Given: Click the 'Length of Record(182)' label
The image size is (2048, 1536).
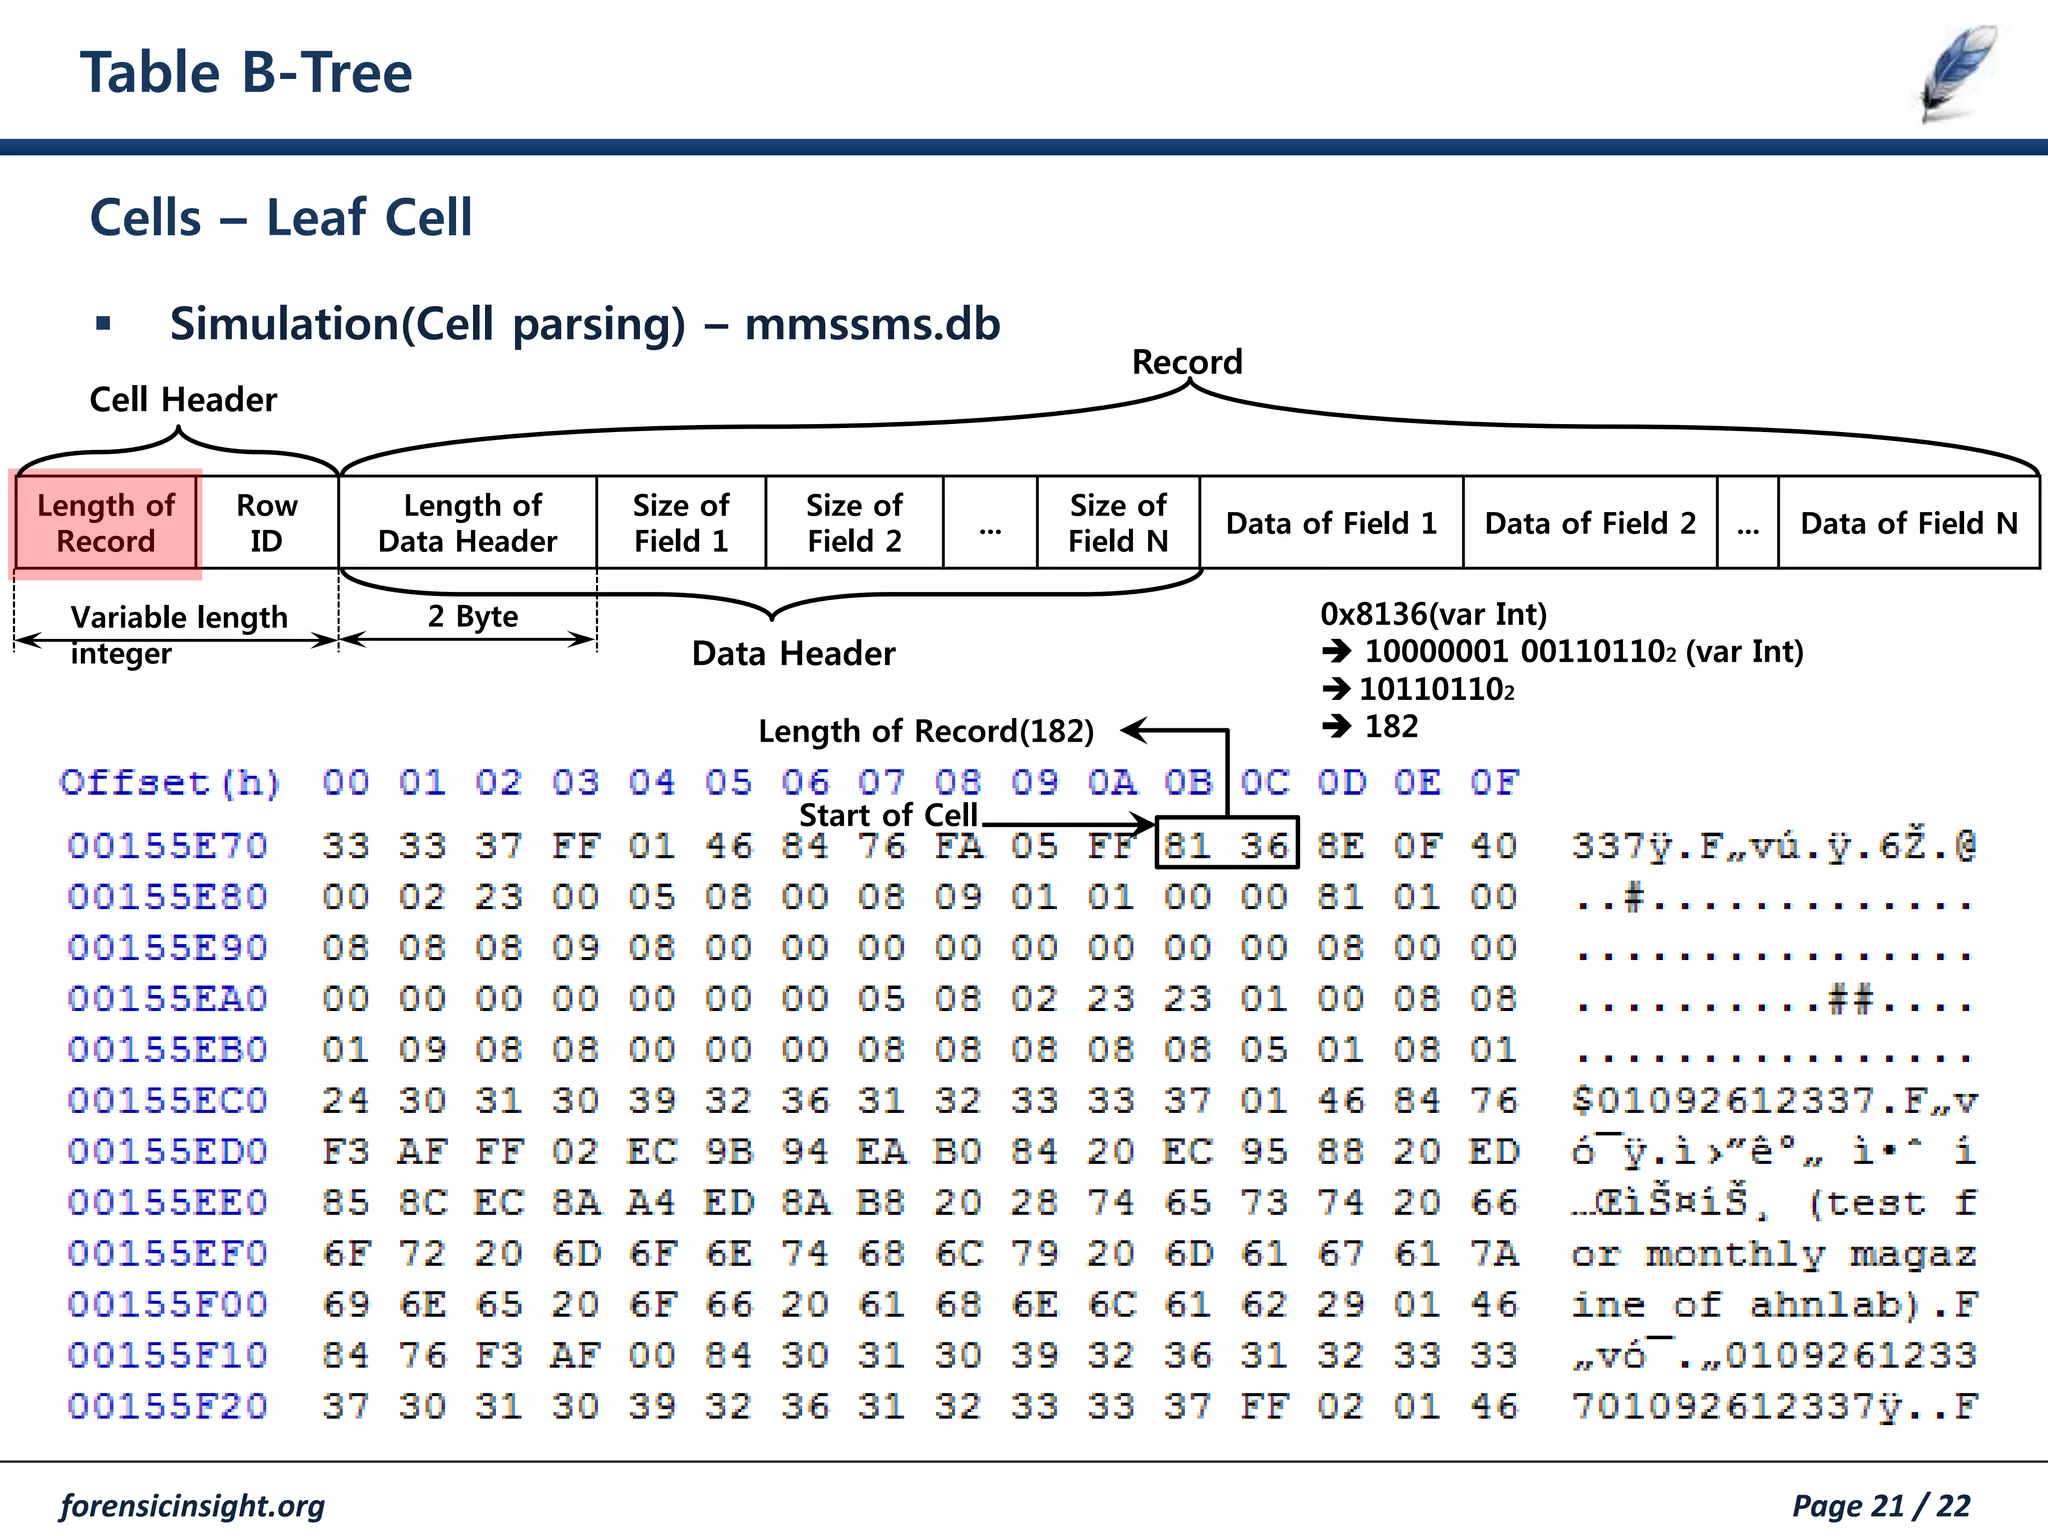Looking at the screenshot, I should 926,731.
